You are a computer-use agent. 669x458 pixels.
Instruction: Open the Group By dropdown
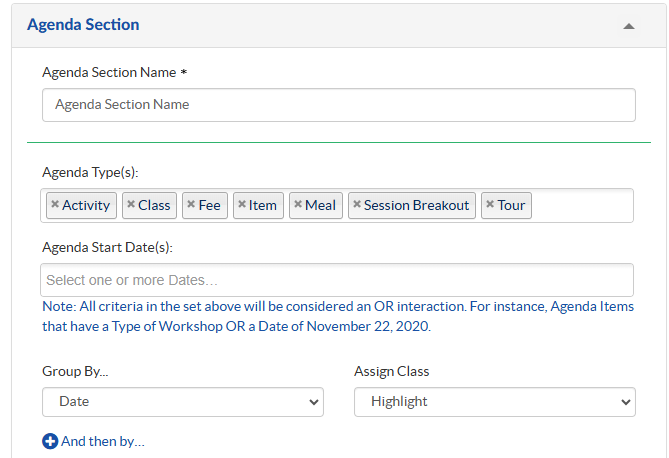[x=182, y=402]
